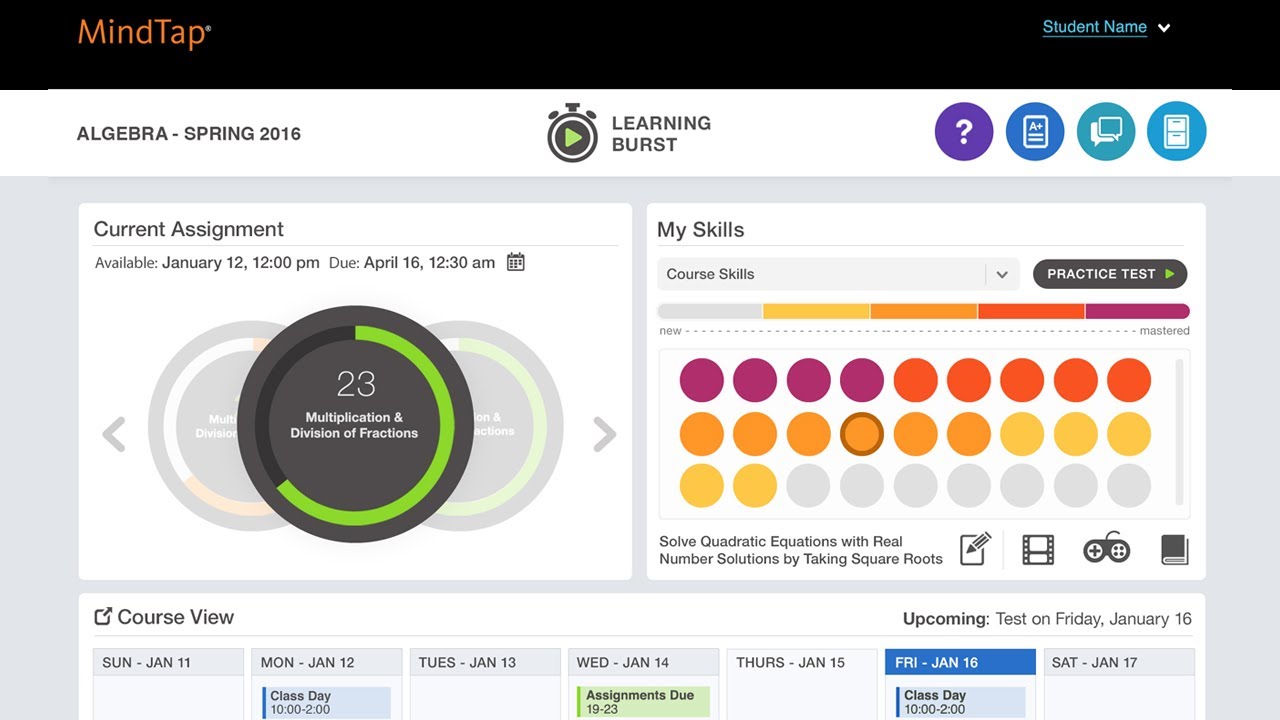Open help via the purple question mark icon

964,132
